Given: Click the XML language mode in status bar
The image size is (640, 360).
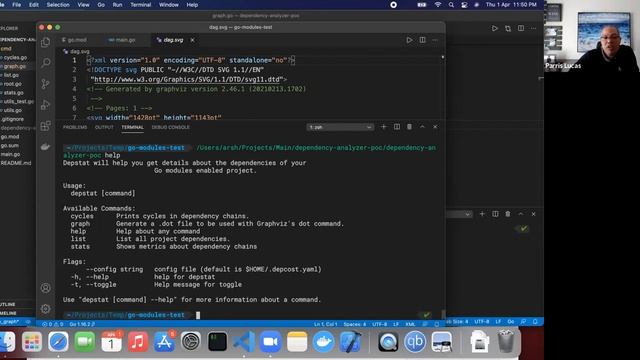Looking at the screenshot, I should click(x=411, y=324).
